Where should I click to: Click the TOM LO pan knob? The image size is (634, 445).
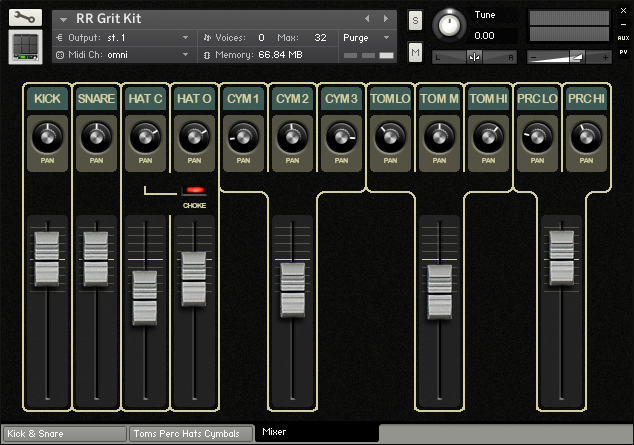390,138
